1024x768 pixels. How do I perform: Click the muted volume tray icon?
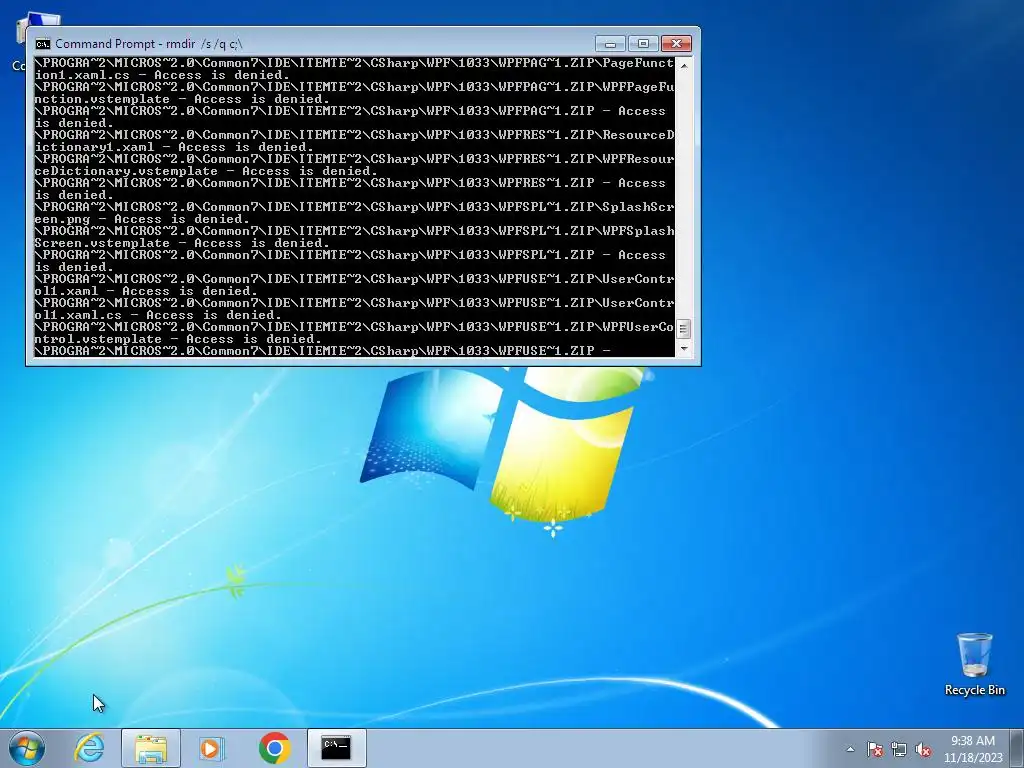(923, 749)
